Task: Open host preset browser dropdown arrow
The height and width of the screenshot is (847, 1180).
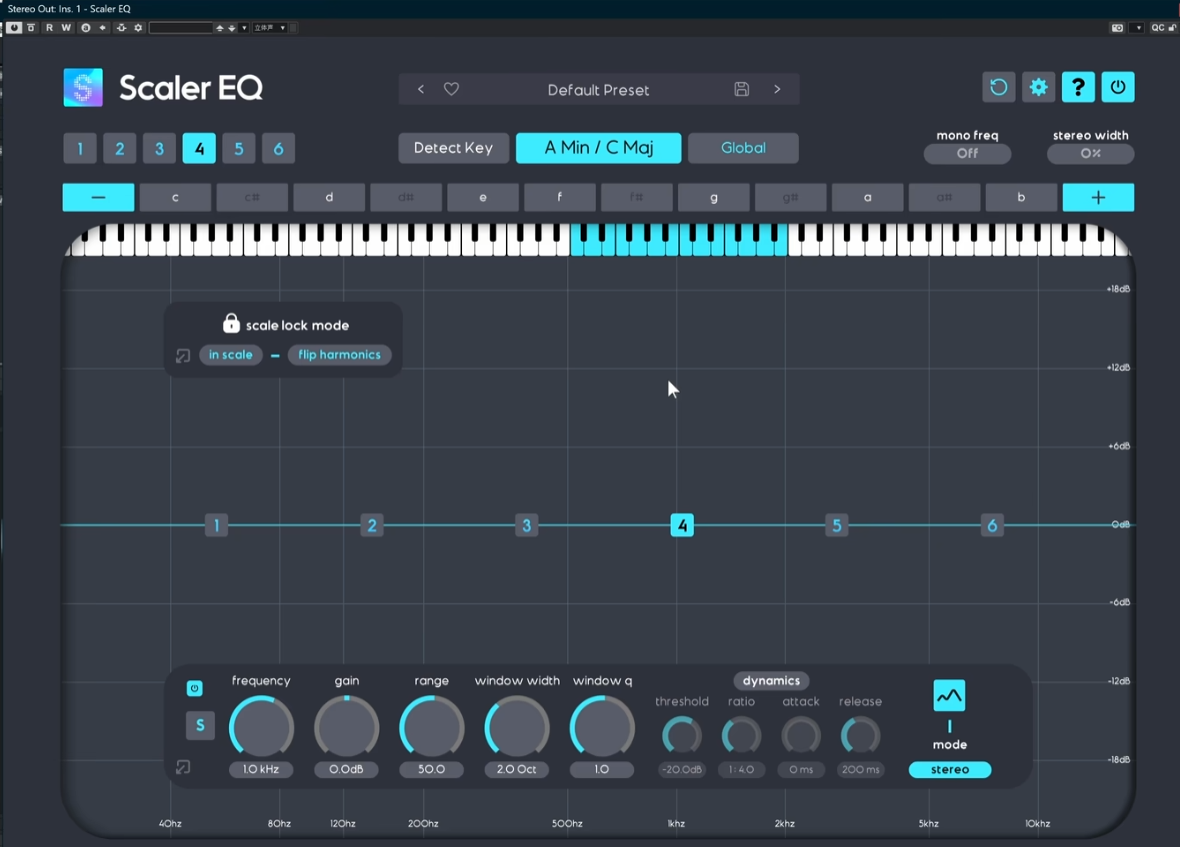Action: click(244, 28)
